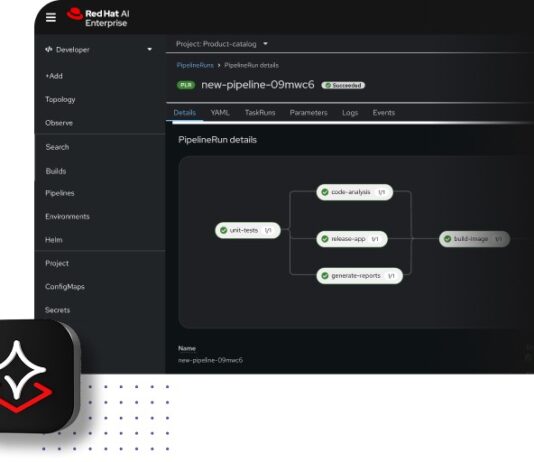Select Search in the sidebar

pyautogui.click(x=57, y=147)
